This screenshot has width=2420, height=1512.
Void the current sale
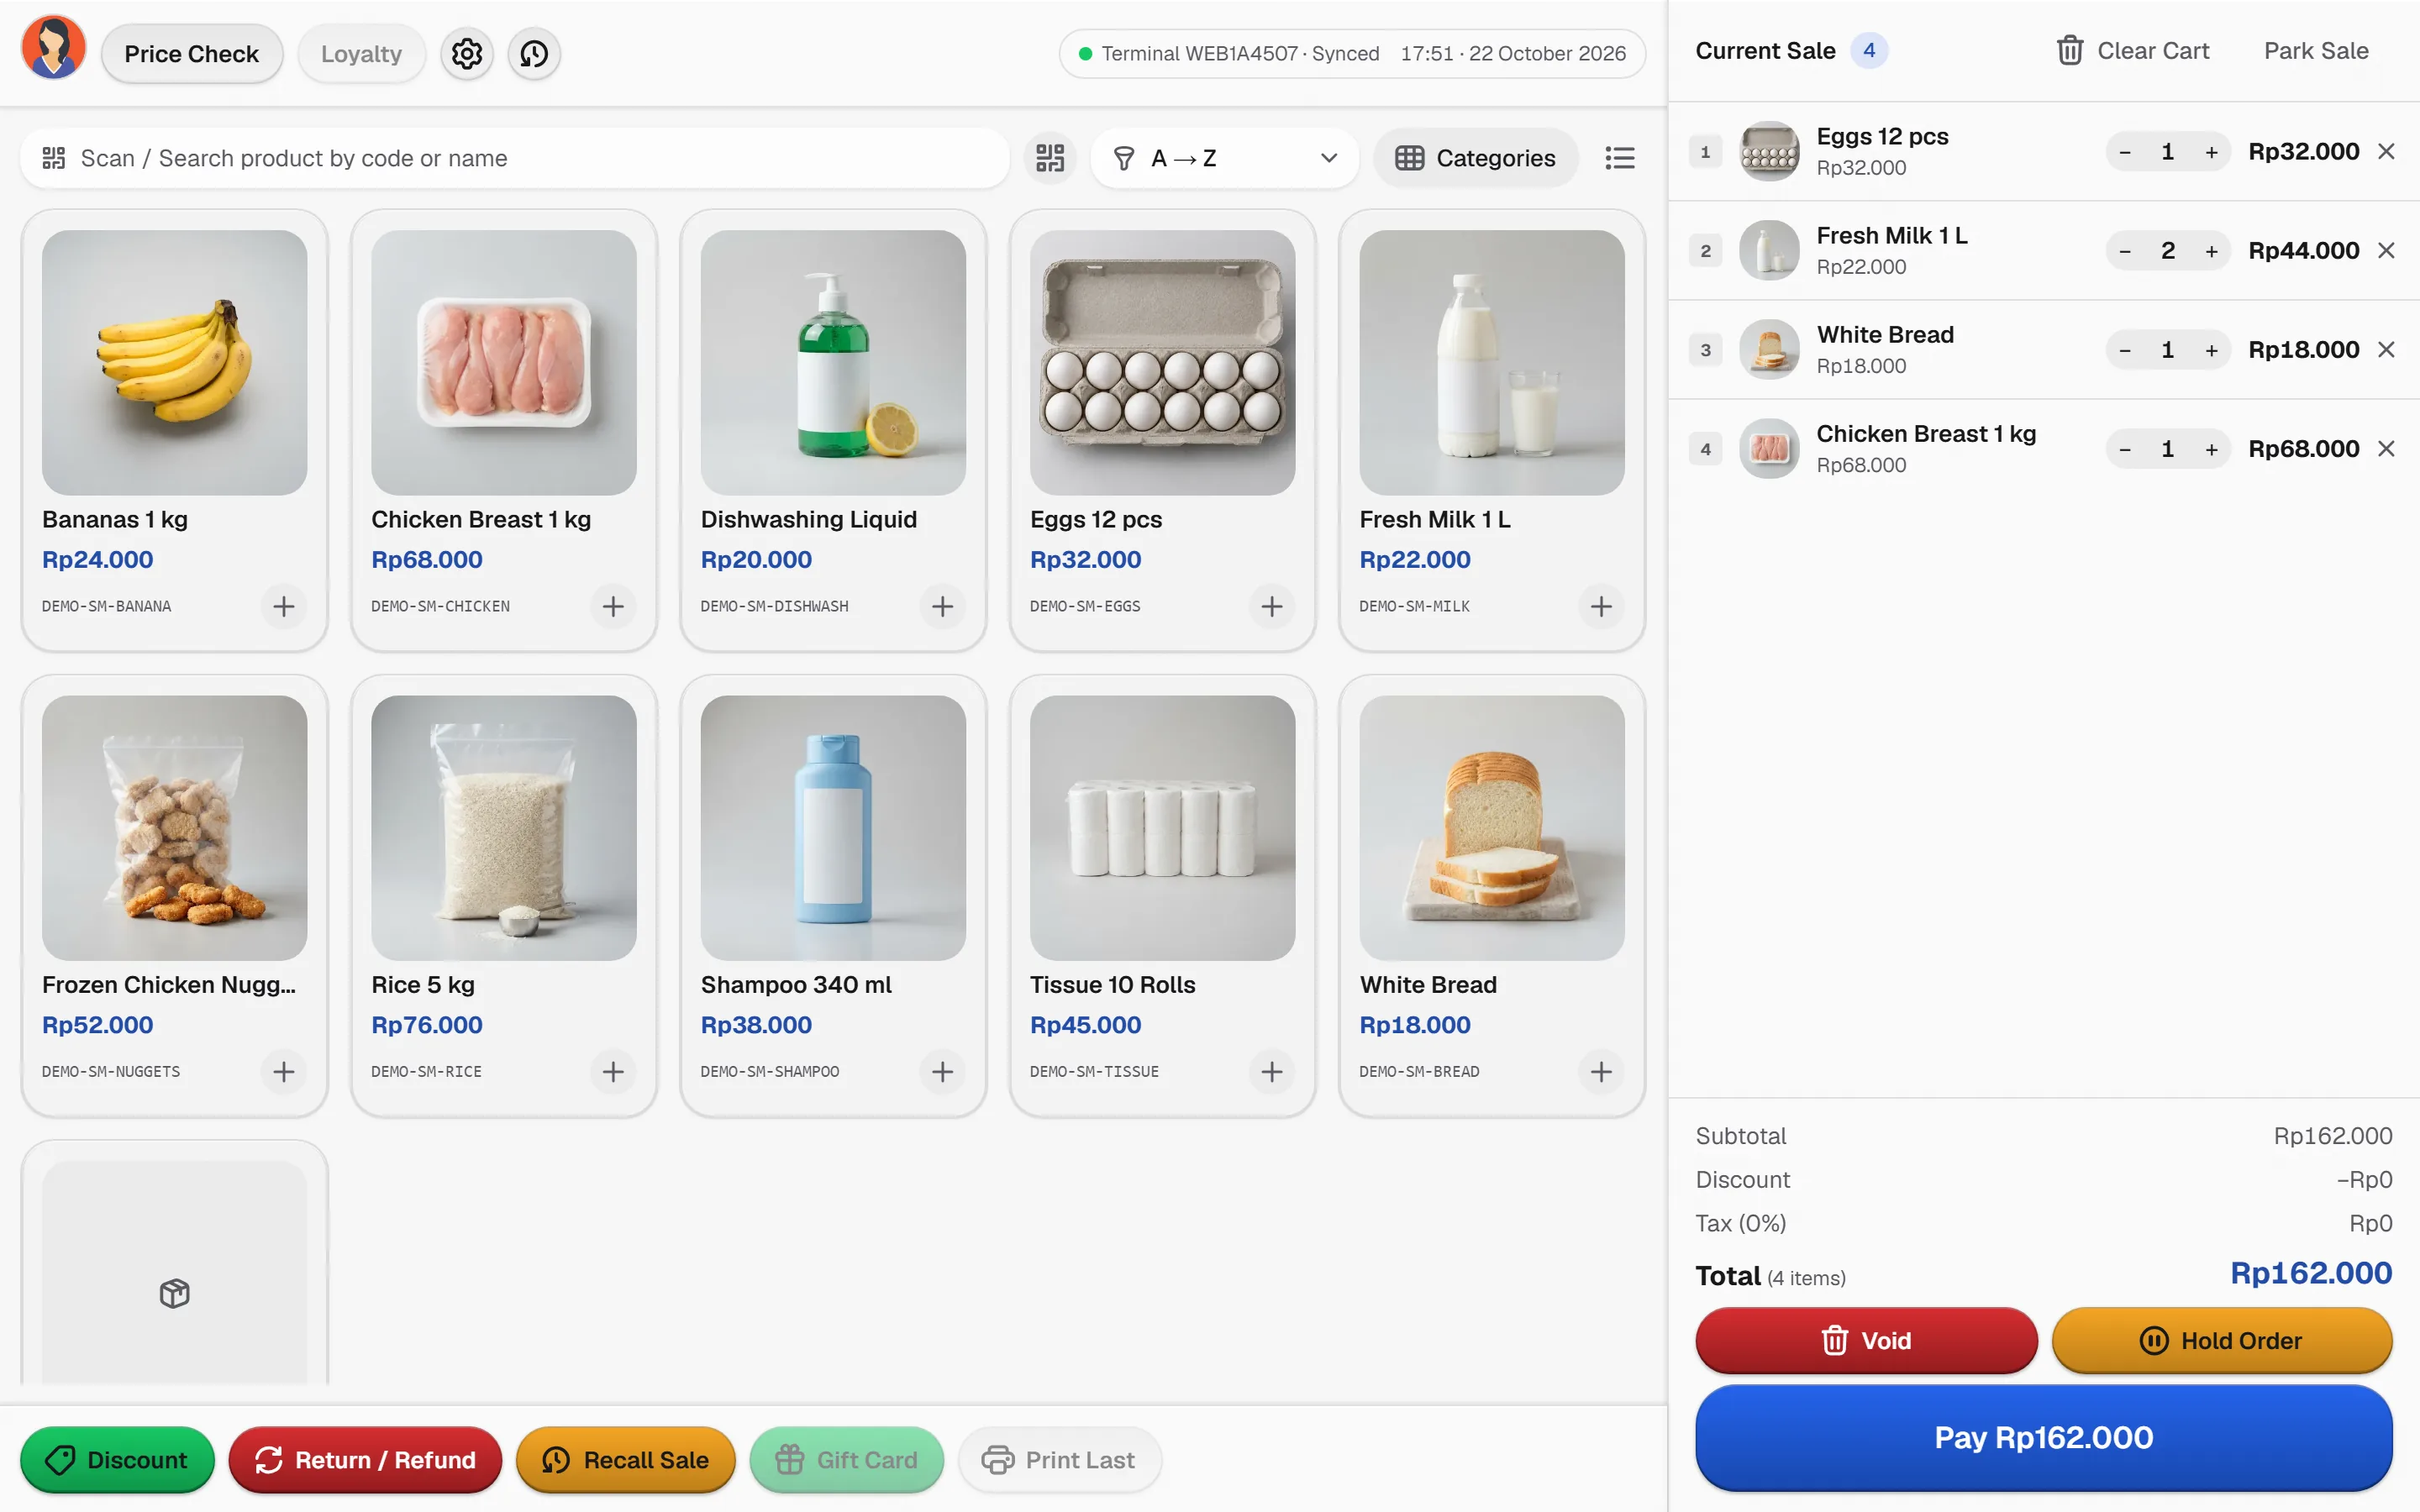1865,1340
